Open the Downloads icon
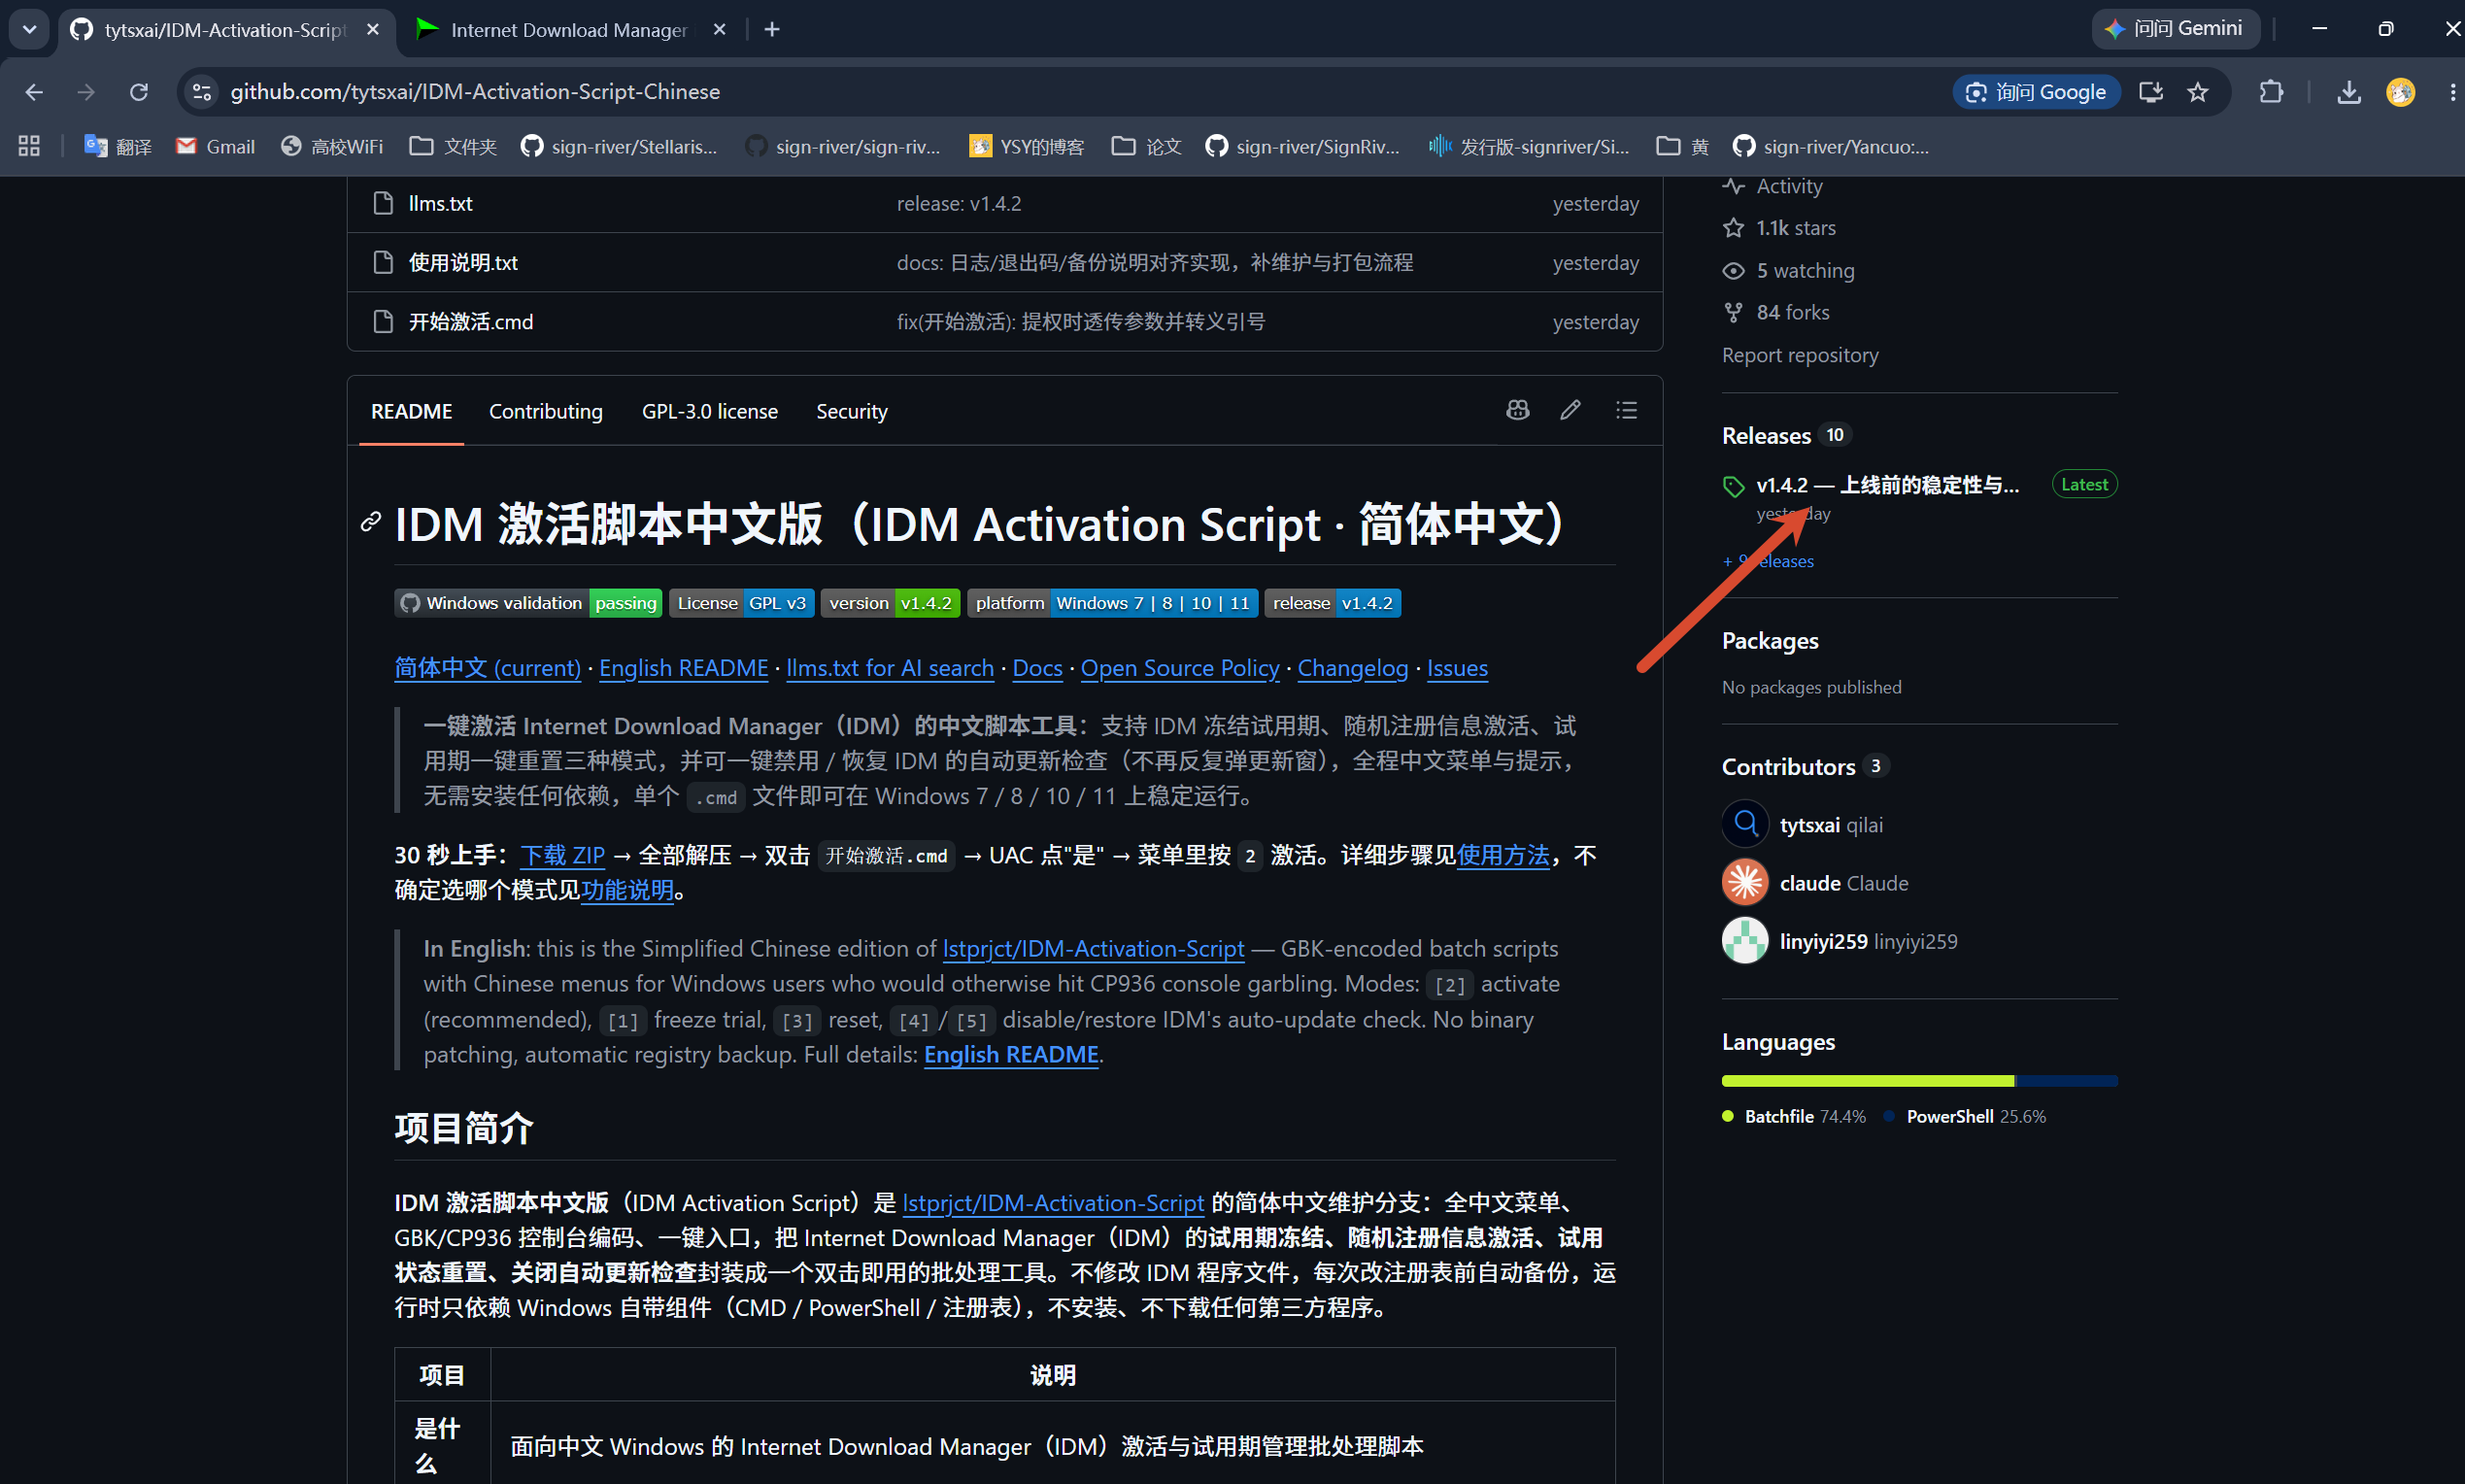This screenshot has width=2465, height=1484. point(2348,92)
